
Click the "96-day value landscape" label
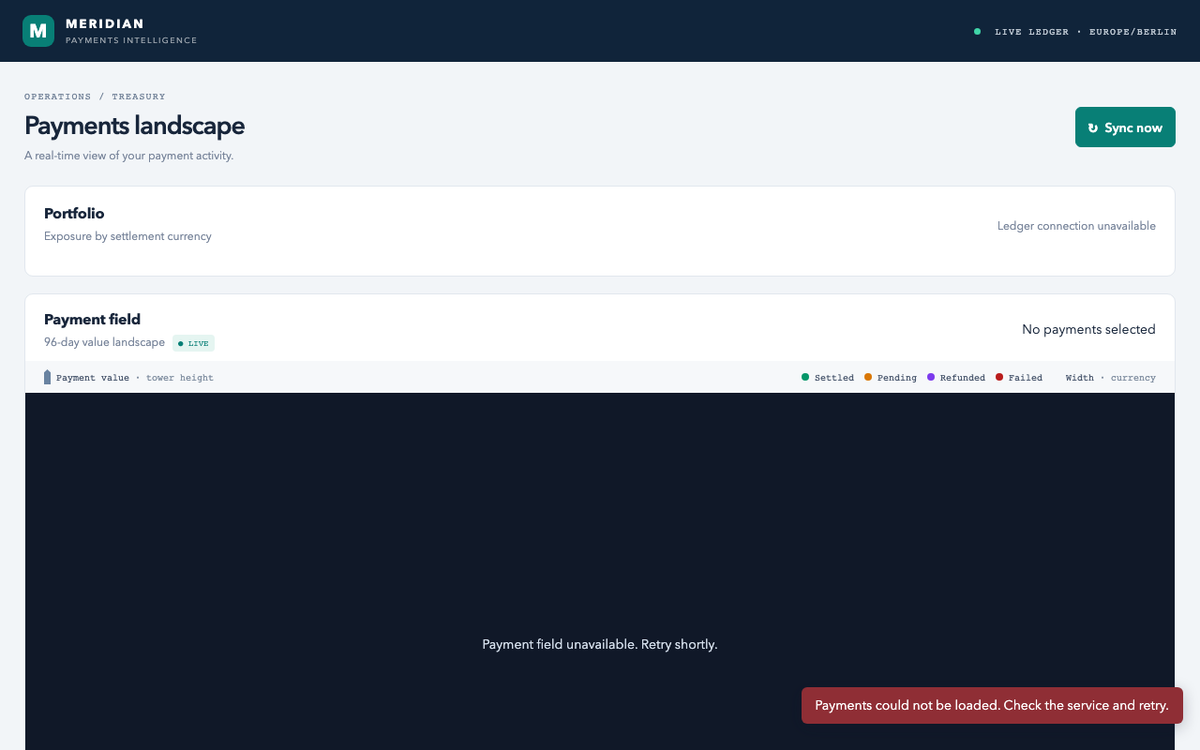click(104, 342)
